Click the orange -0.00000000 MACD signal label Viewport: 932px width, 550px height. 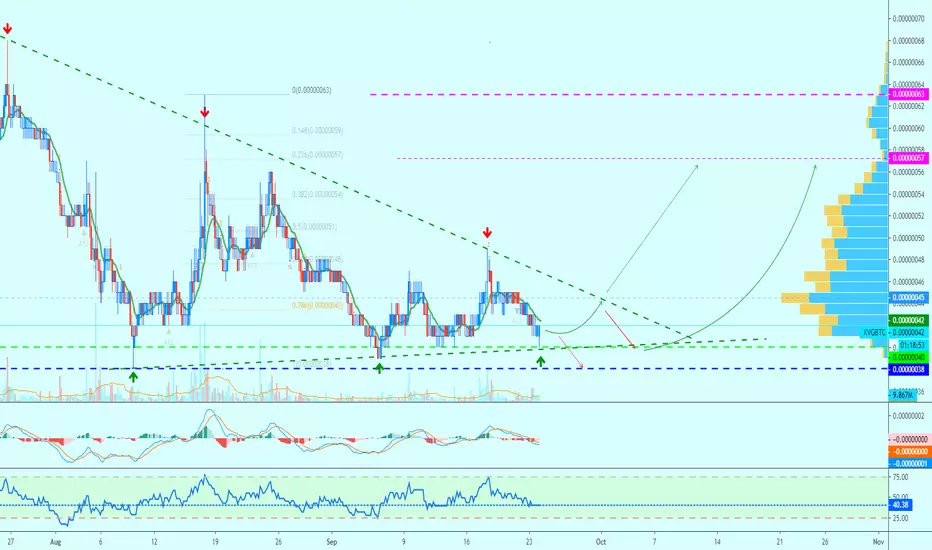(909, 451)
